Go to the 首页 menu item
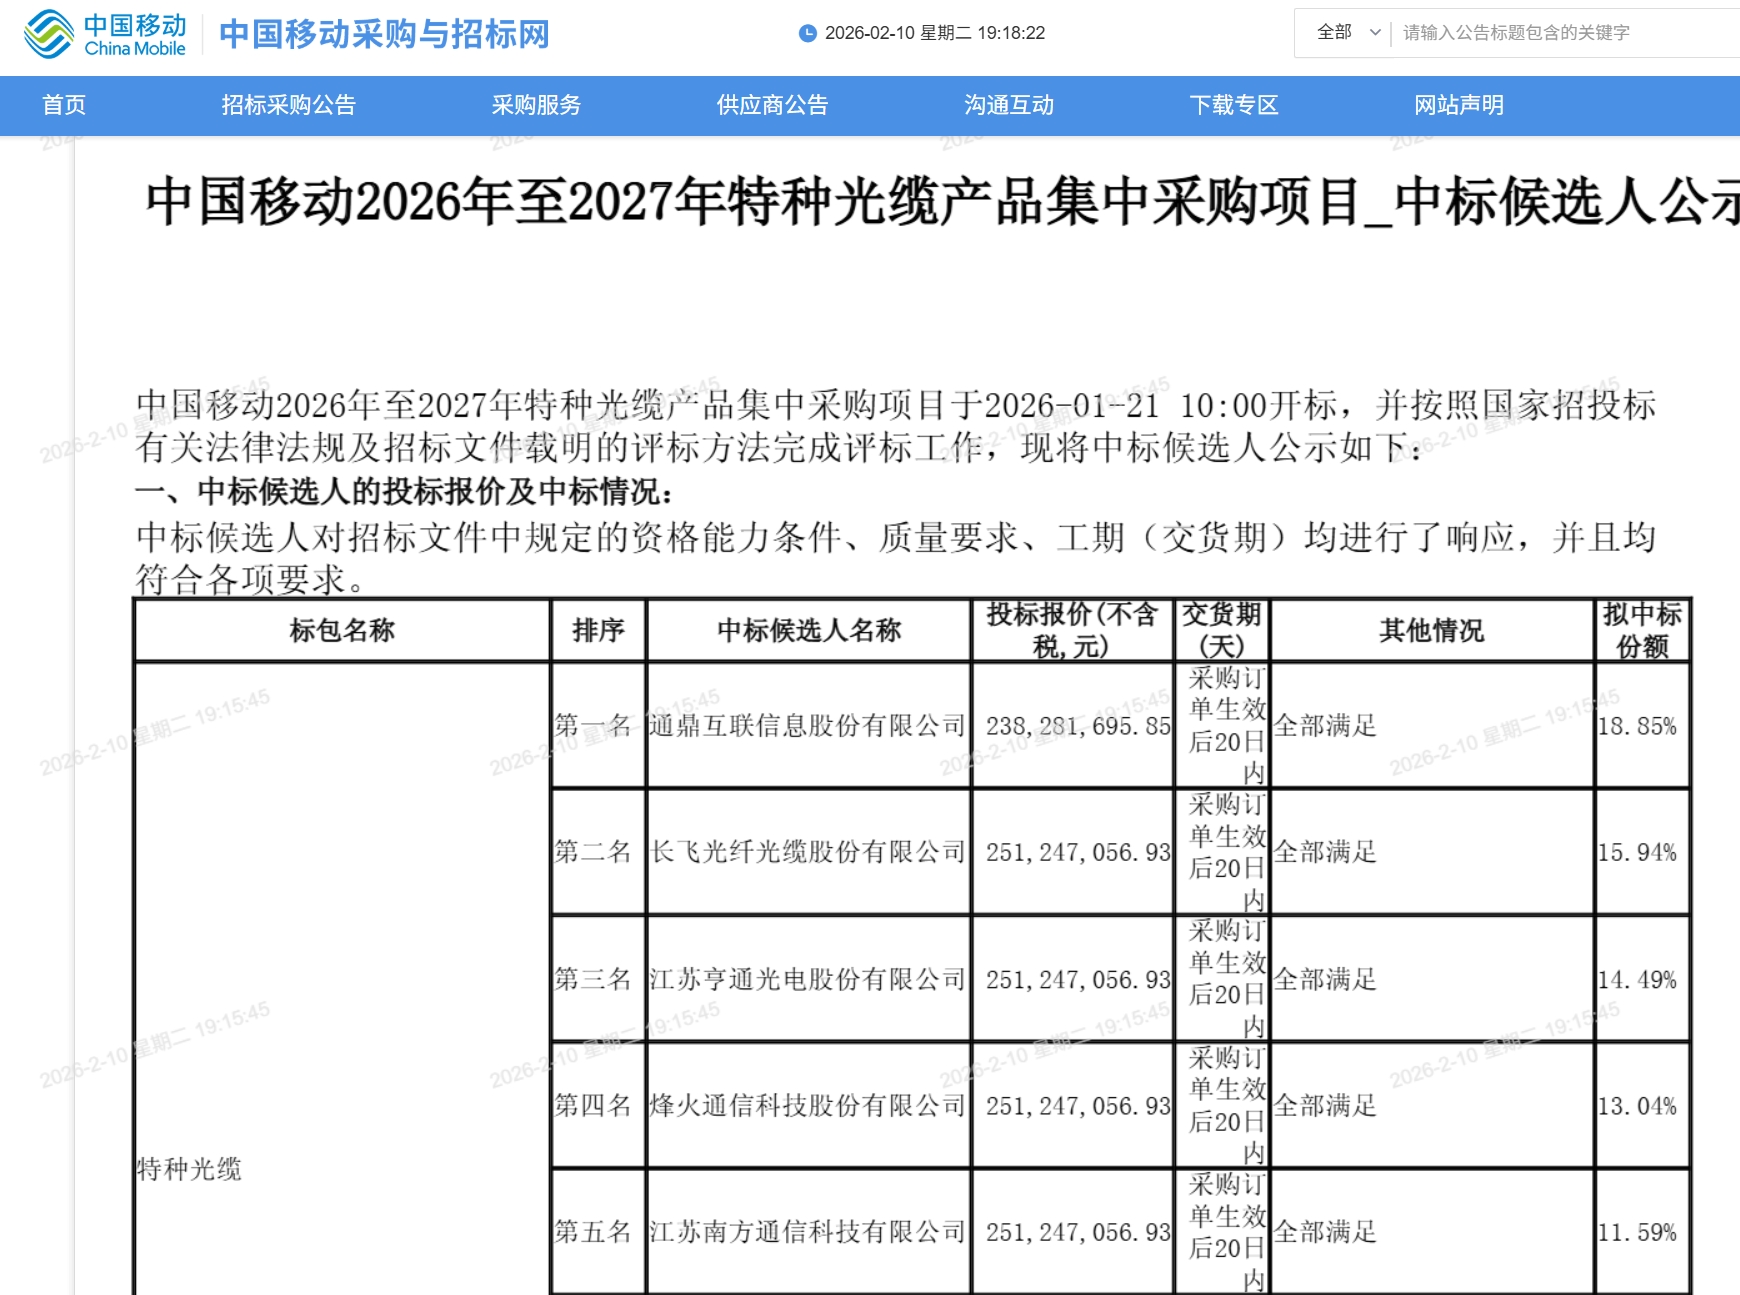This screenshot has height=1295, width=1740. (x=64, y=105)
